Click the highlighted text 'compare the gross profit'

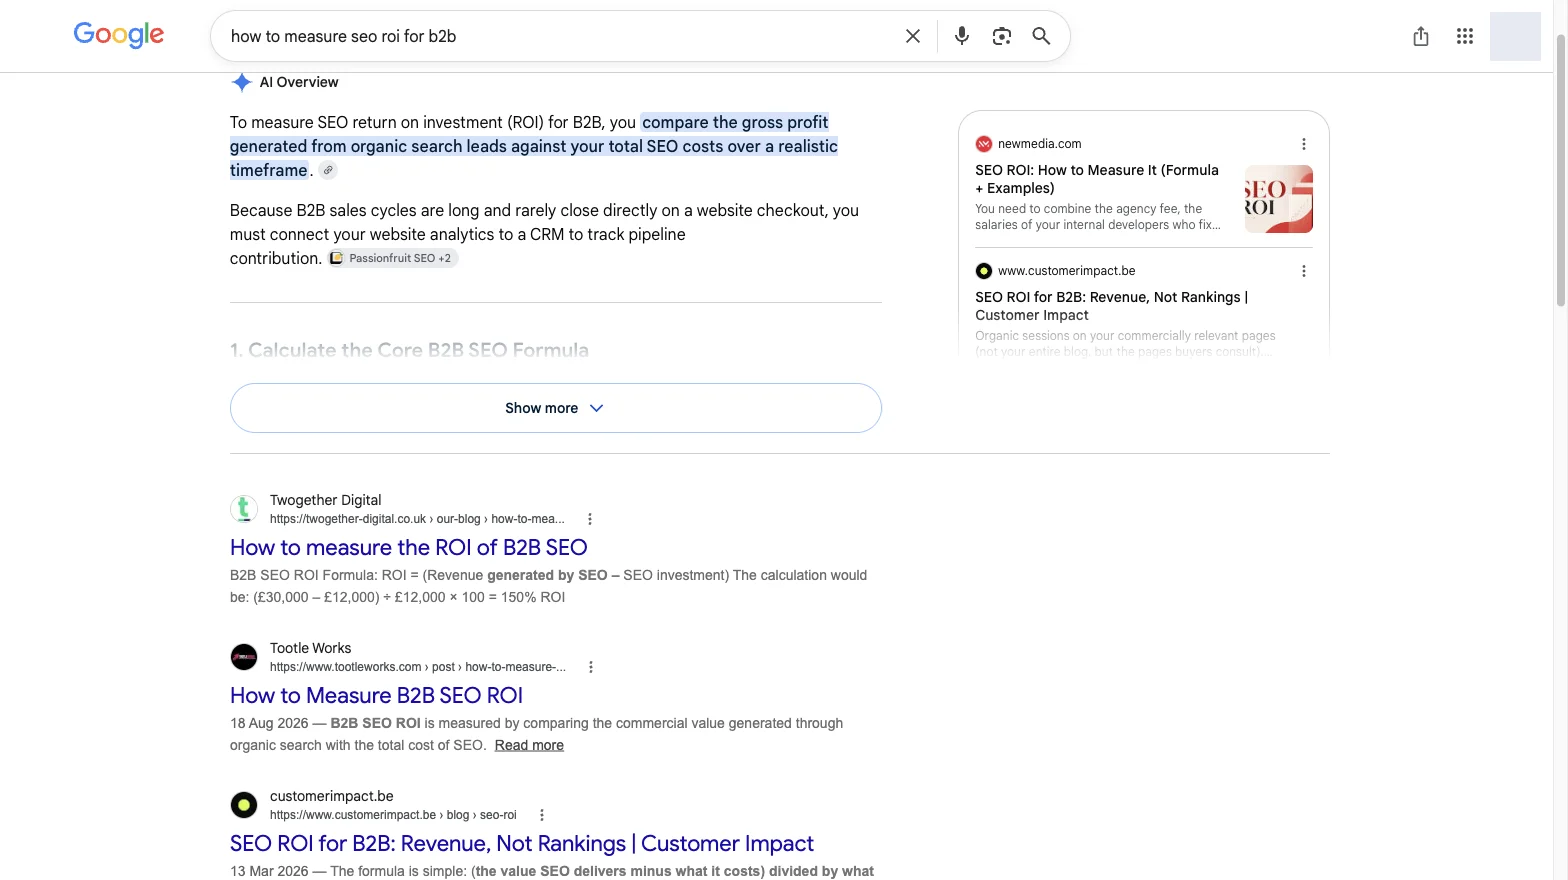point(735,122)
